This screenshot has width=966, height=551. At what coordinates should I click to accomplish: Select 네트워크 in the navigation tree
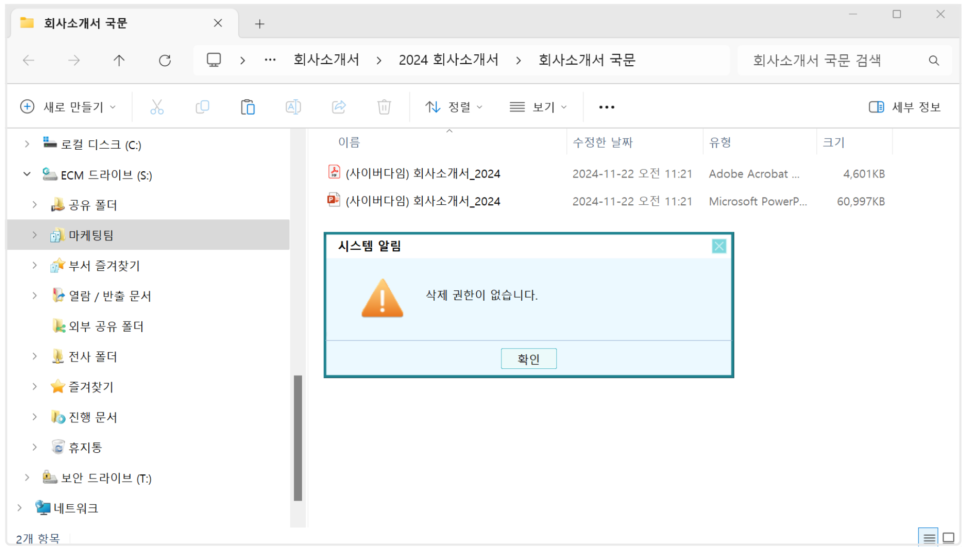(75, 508)
